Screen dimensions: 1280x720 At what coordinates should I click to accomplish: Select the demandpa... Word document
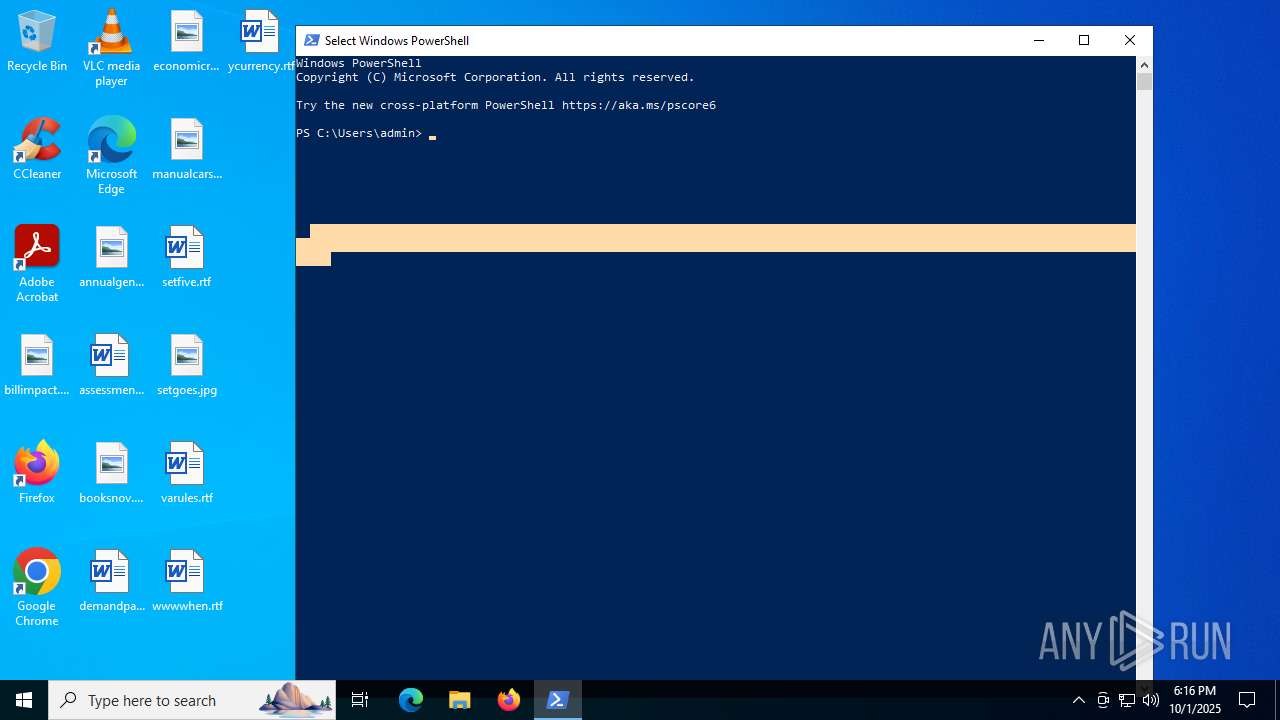pos(111,581)
